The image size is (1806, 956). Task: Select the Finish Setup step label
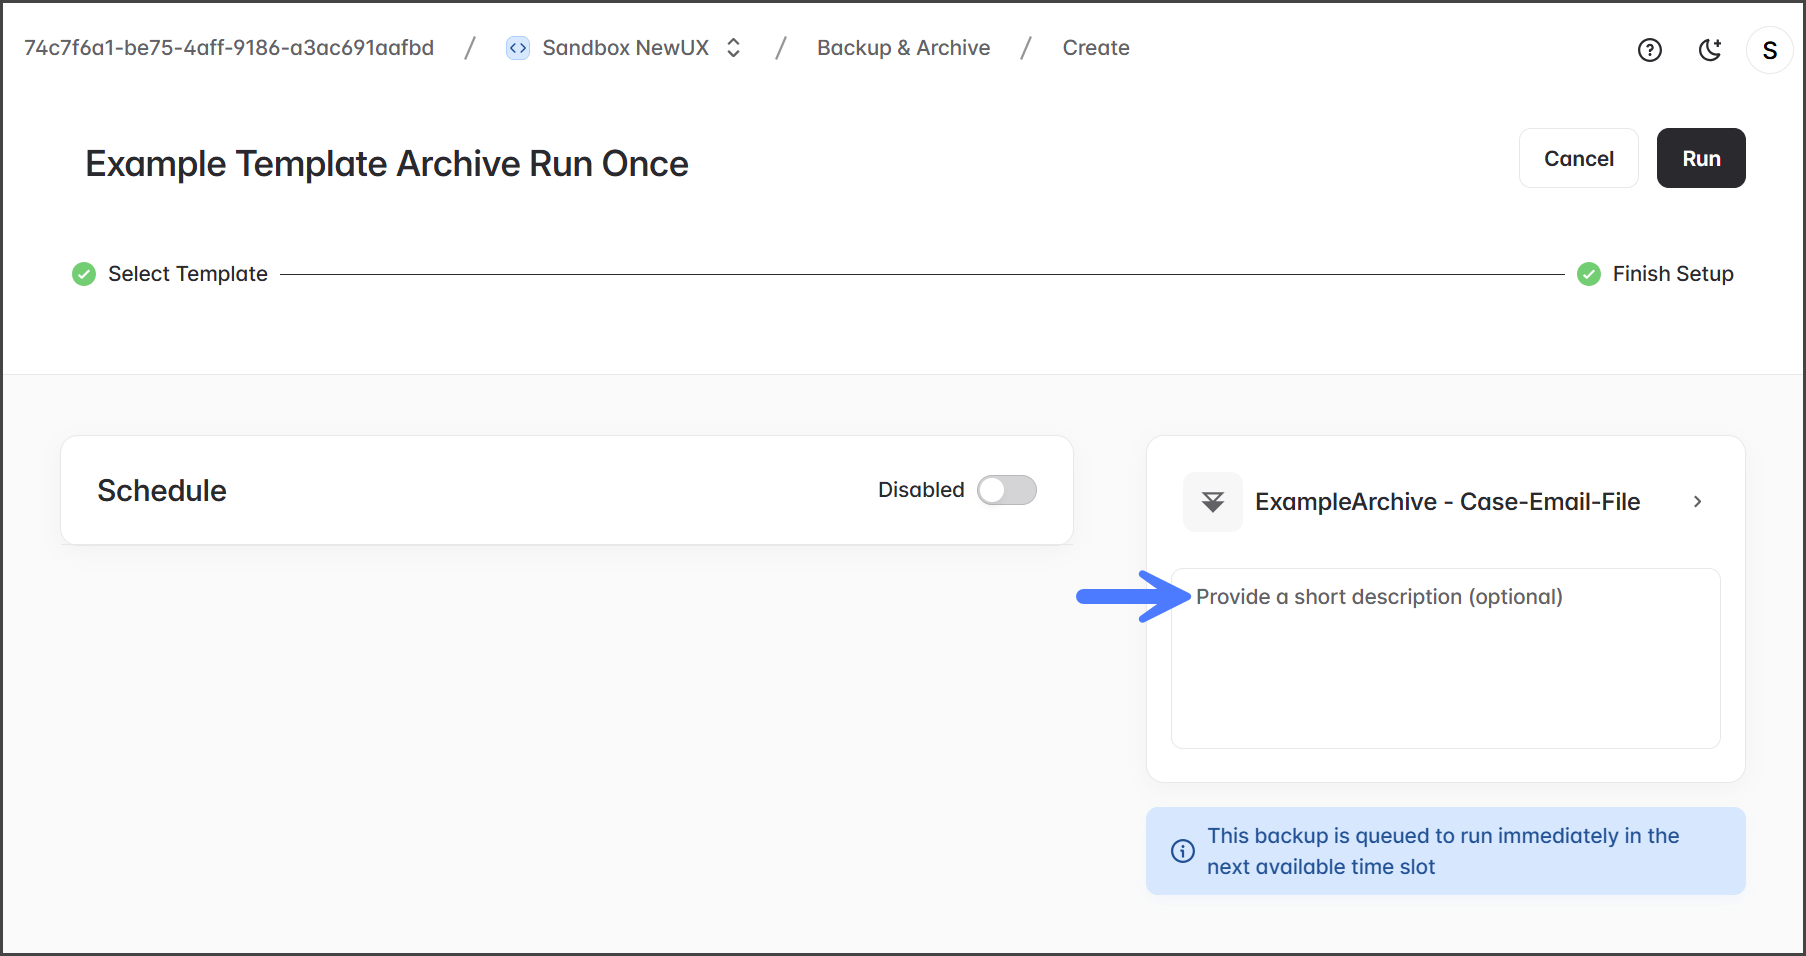tap(1672, 274)
